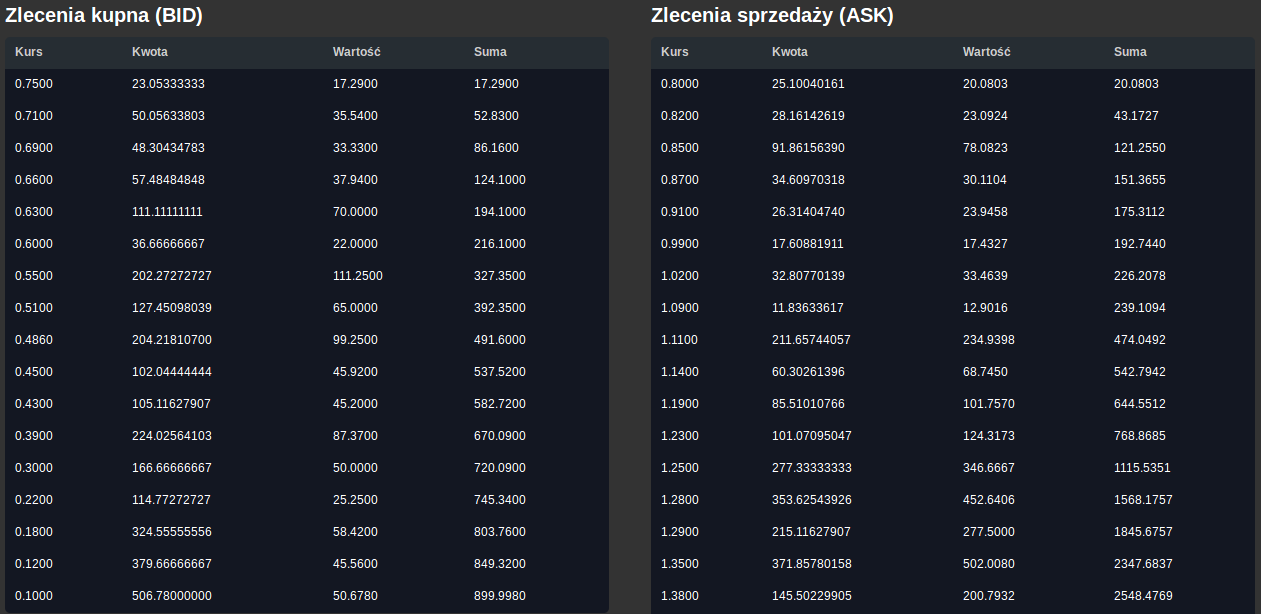Click the Kwota header in BID table
Image resolution: width=1261 pixels, height=614 pixels.
[149, 52]
